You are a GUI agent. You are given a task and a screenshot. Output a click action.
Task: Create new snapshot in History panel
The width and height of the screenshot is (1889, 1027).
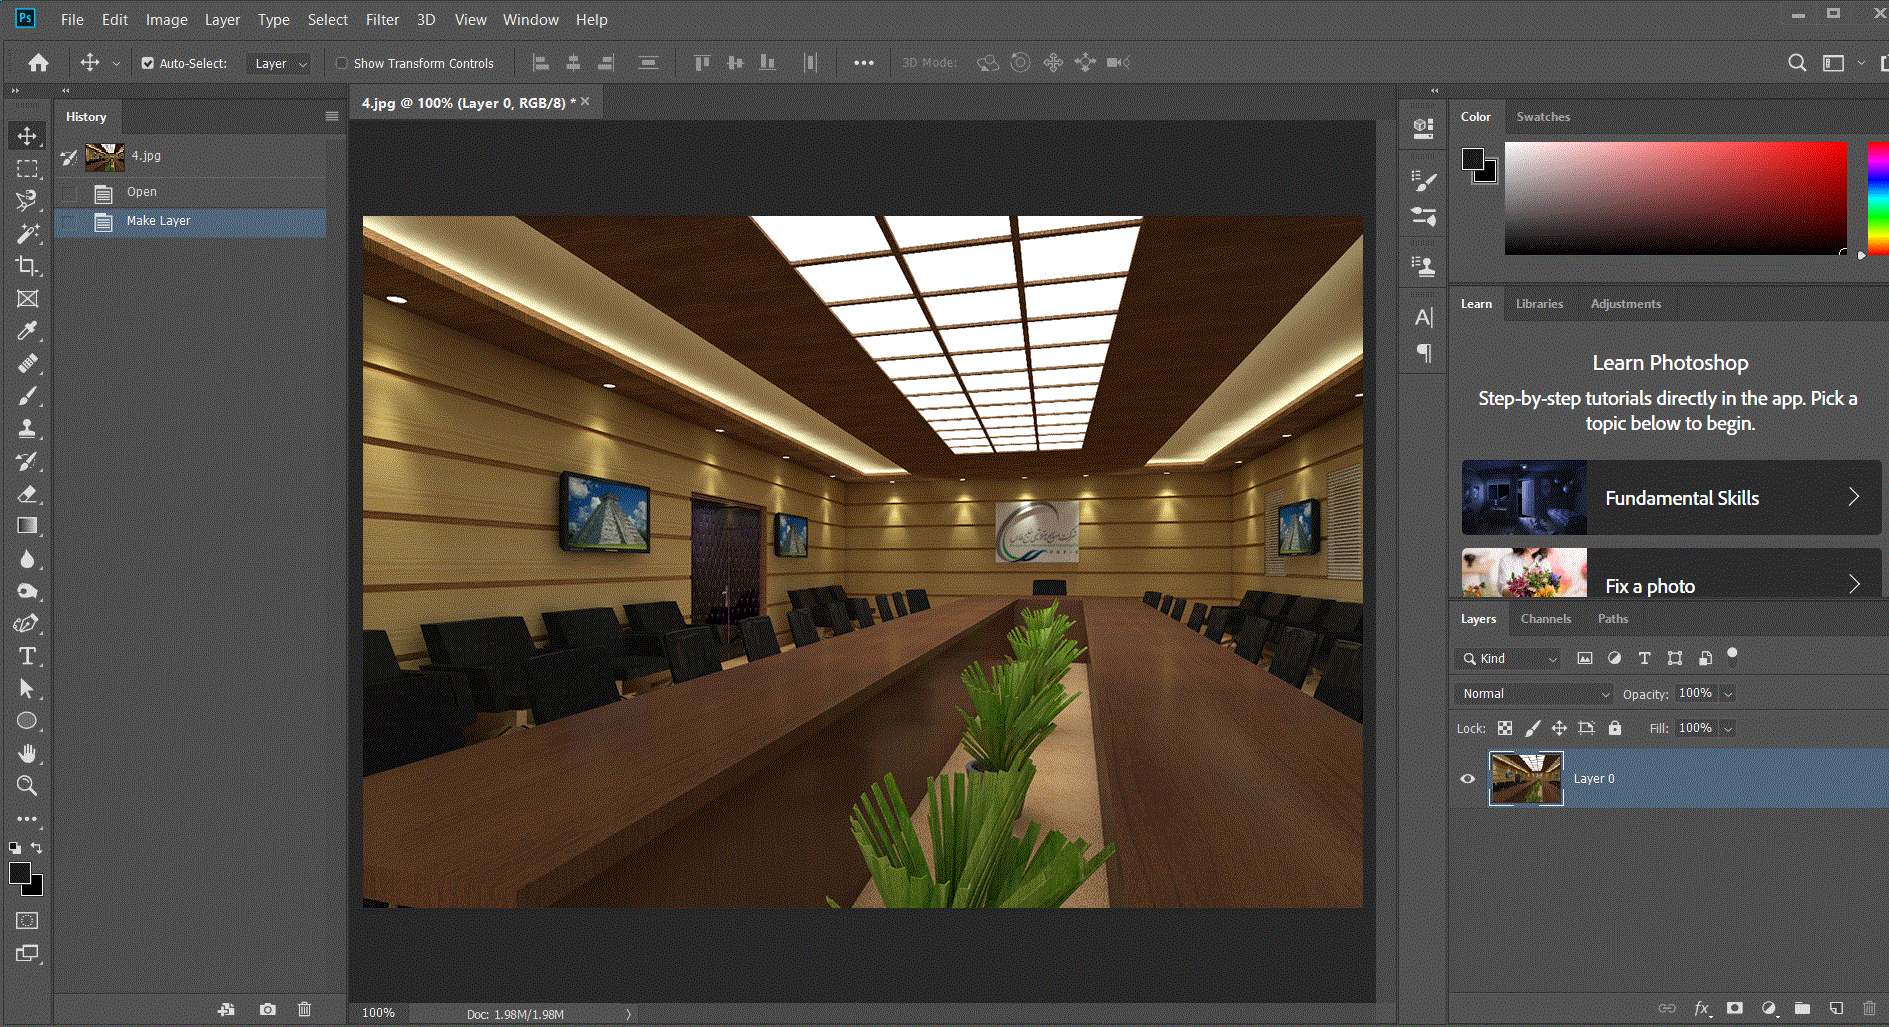click(267, 1010)
